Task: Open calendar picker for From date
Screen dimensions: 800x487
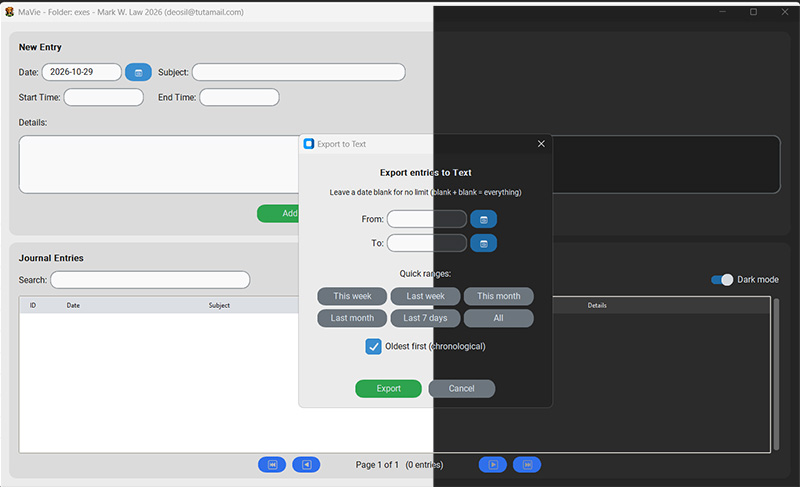Action: [483, 219]
